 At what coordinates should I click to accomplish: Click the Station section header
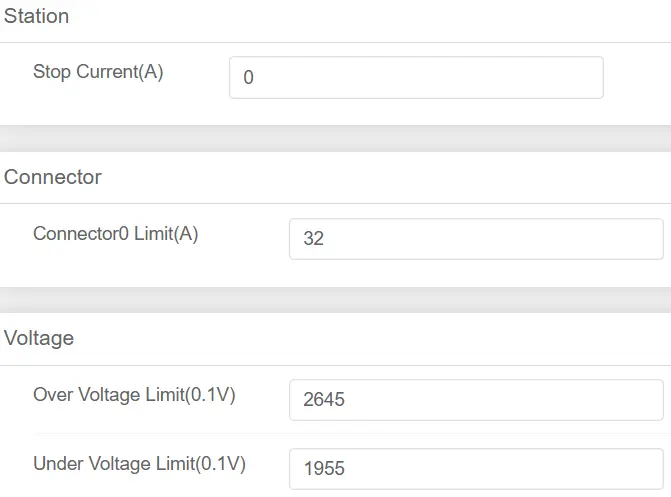[x=37, y=17]
